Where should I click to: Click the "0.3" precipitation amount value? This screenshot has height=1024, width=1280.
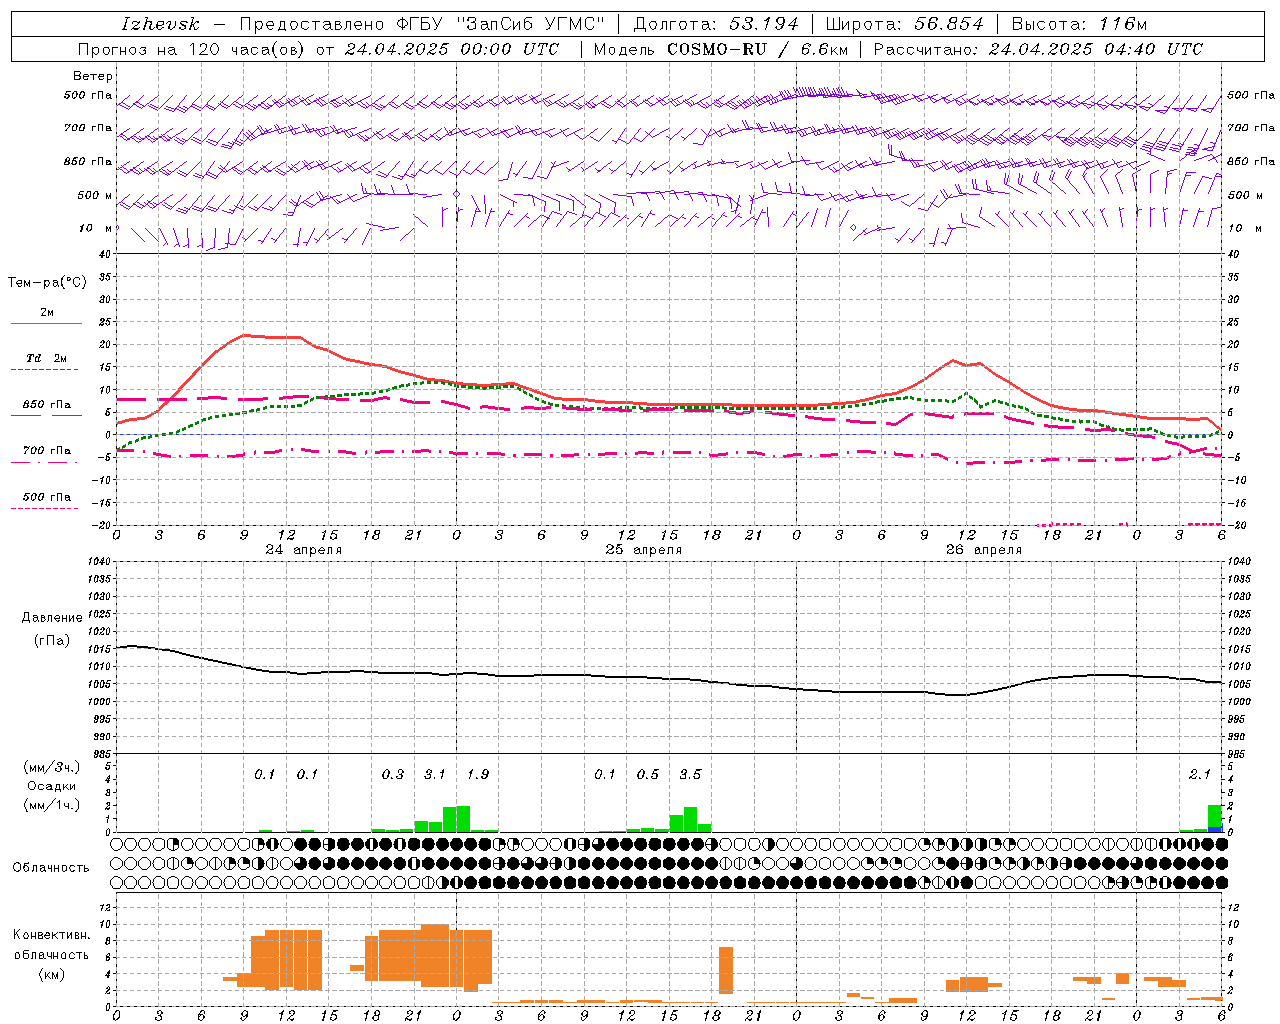click(x=393, y=775)
